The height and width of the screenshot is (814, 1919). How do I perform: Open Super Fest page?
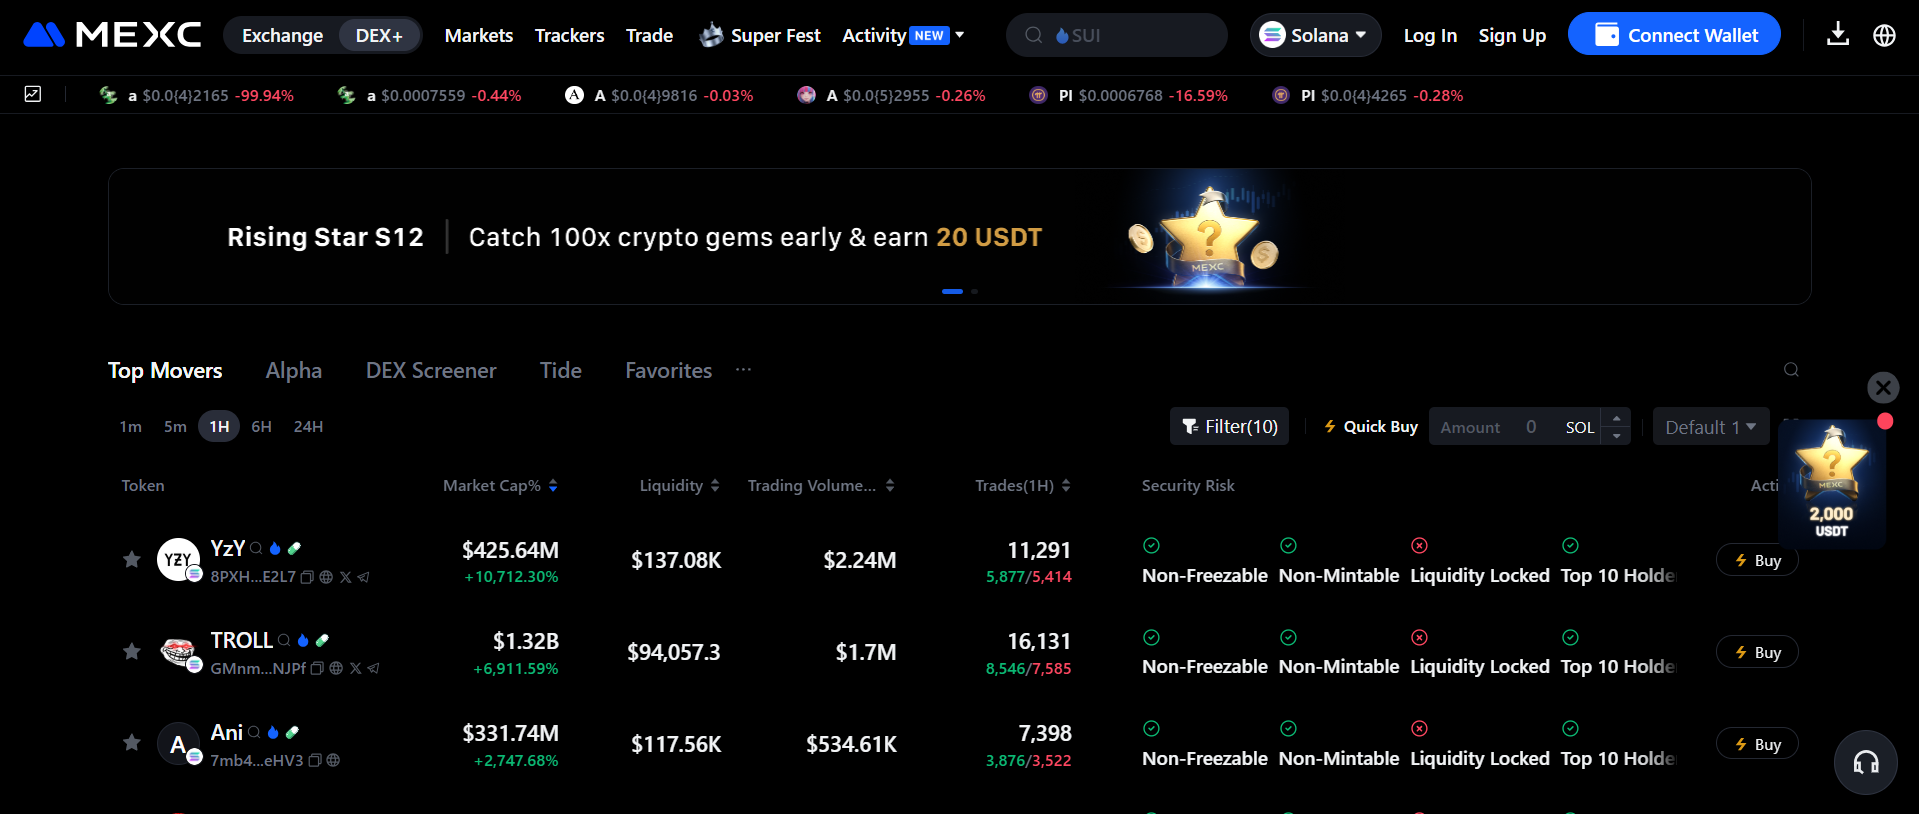(759, 35)
